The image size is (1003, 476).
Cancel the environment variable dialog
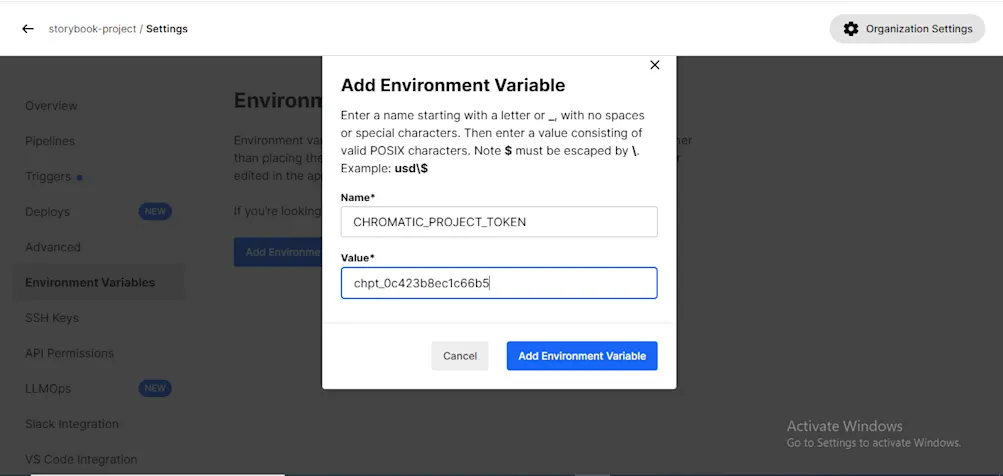(460, 356)
